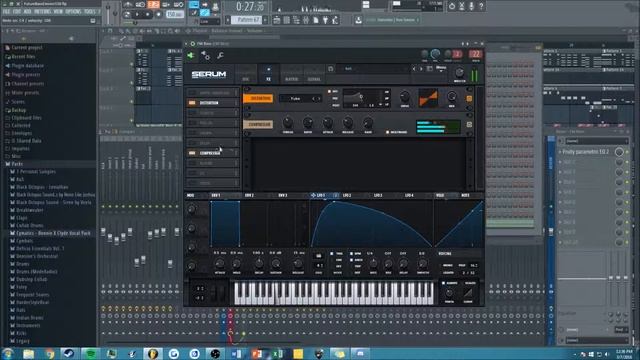Image resolution: width=640 pixels, height=360 pixels.
Task: Click the download icon beside the news panel
Action: coord(358,20)
